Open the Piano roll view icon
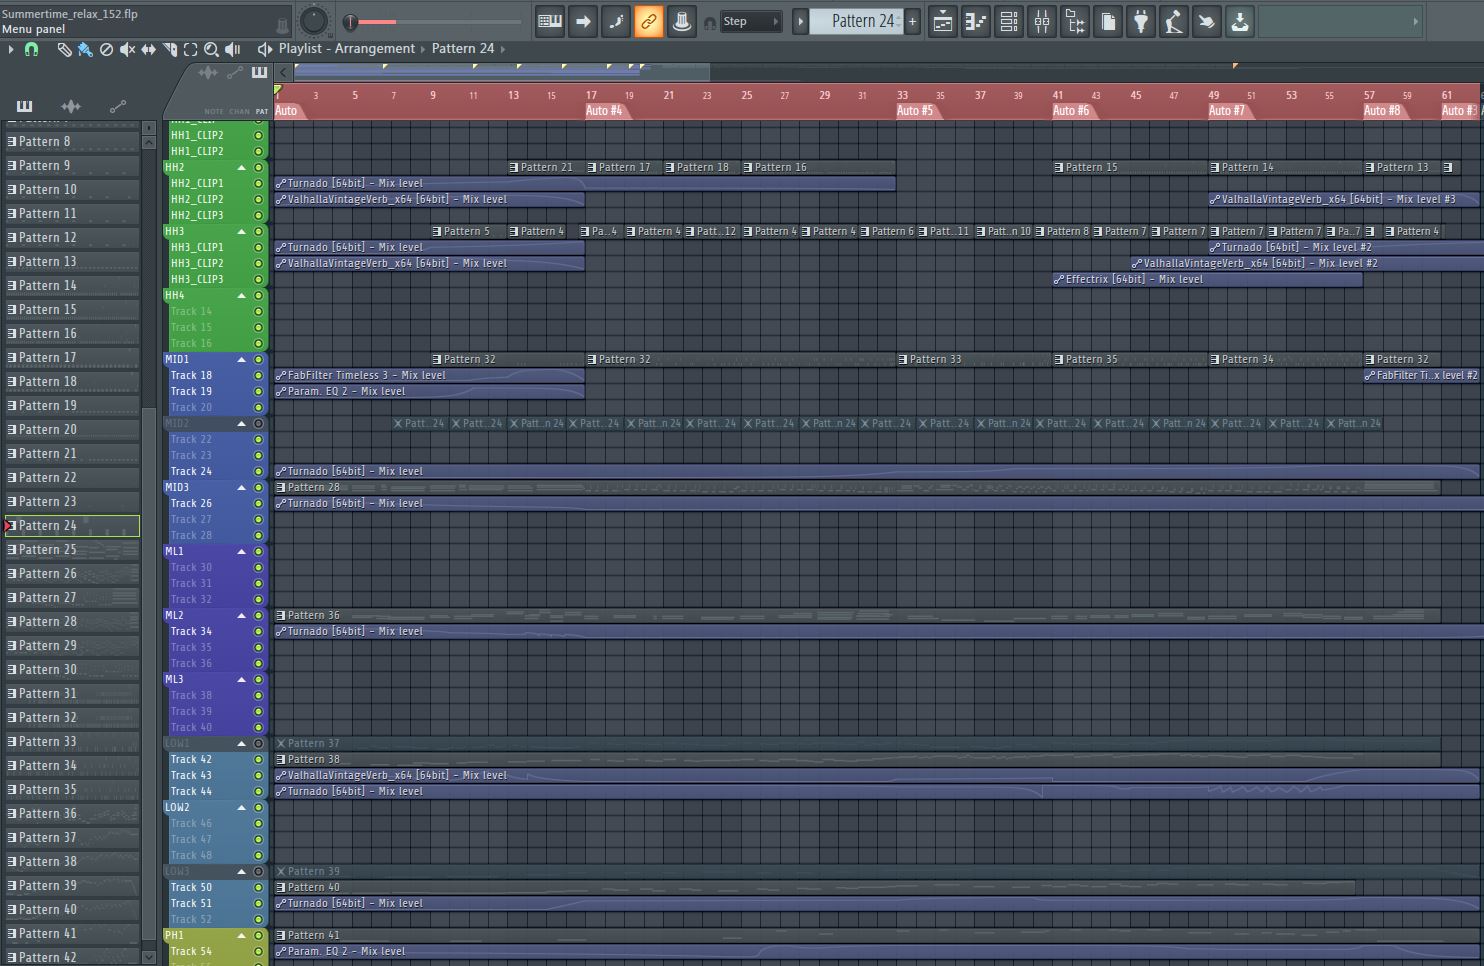Image resolution: width=1484 pixels, height=966 pixels. point(976,21)
